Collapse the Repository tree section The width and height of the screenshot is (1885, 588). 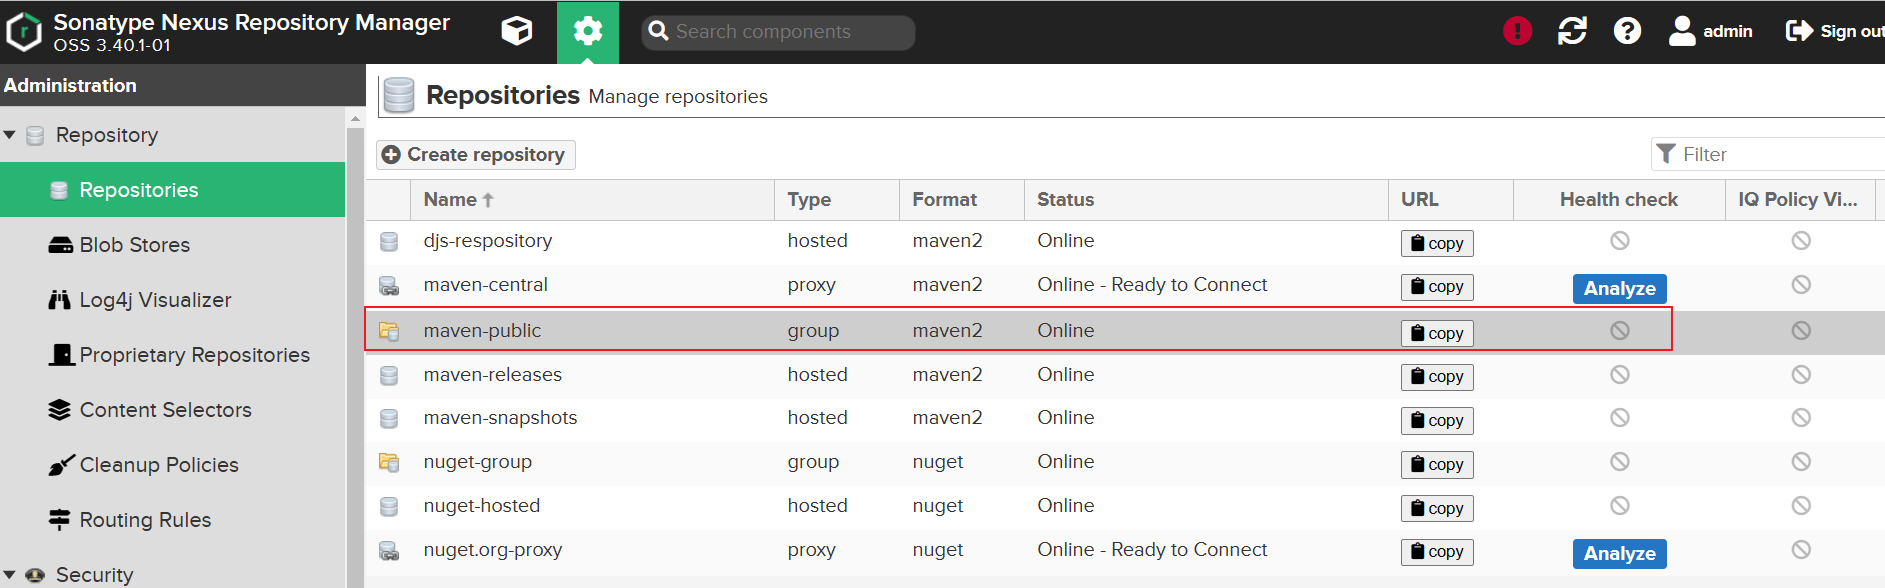coord(9,135)
